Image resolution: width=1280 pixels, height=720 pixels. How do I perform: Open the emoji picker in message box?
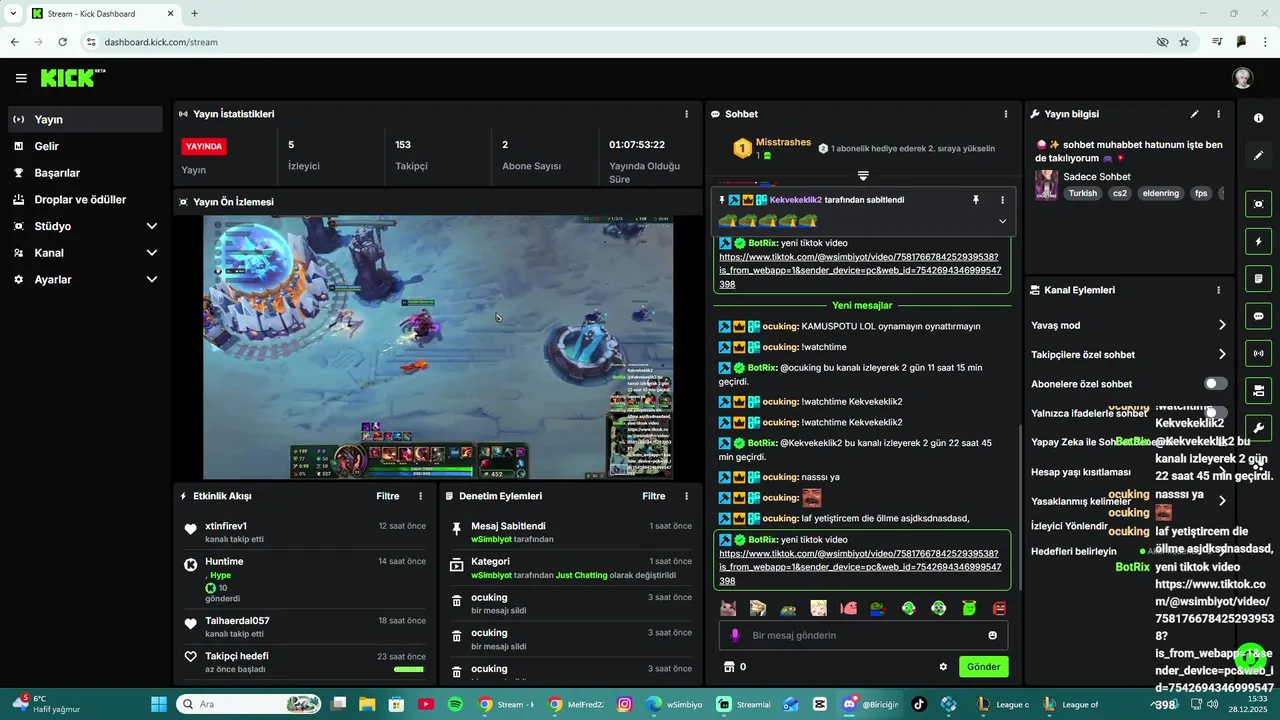click(992, 635)
